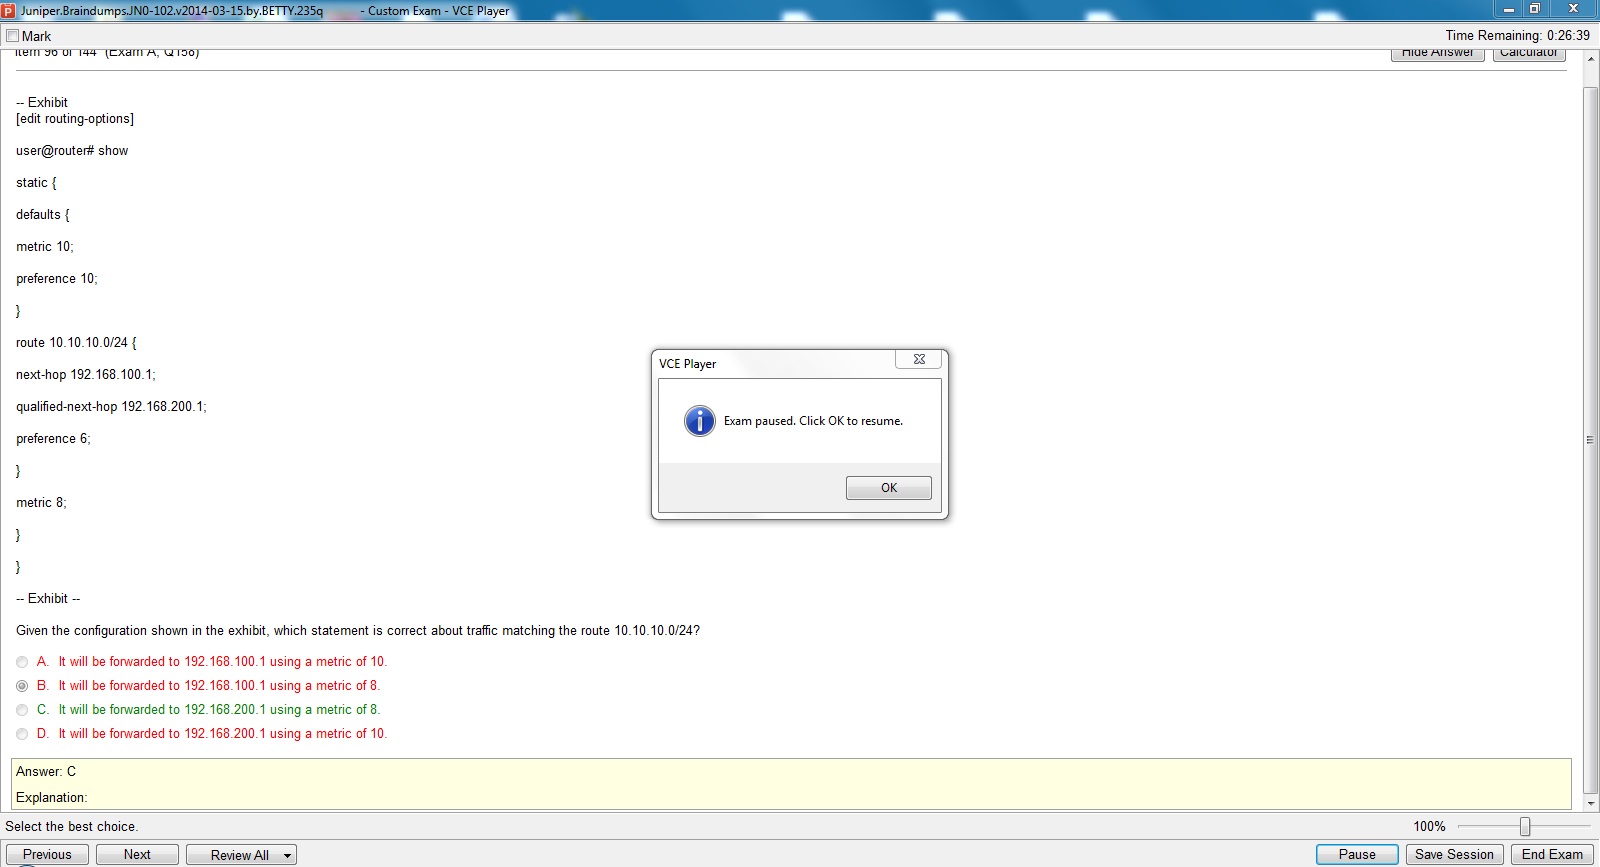This screenshot has width=1600, height=867.
Task: Open the Calculator
Action: (x=1528, y=54)
